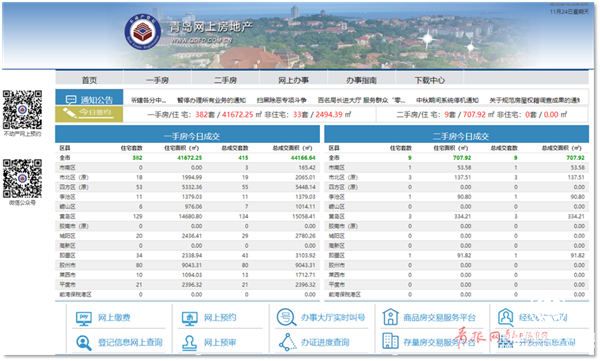Viewport: 600px width, 361px height.
Task: Click the 青岛网上房地产 circular logo
Action: [143, 31]
